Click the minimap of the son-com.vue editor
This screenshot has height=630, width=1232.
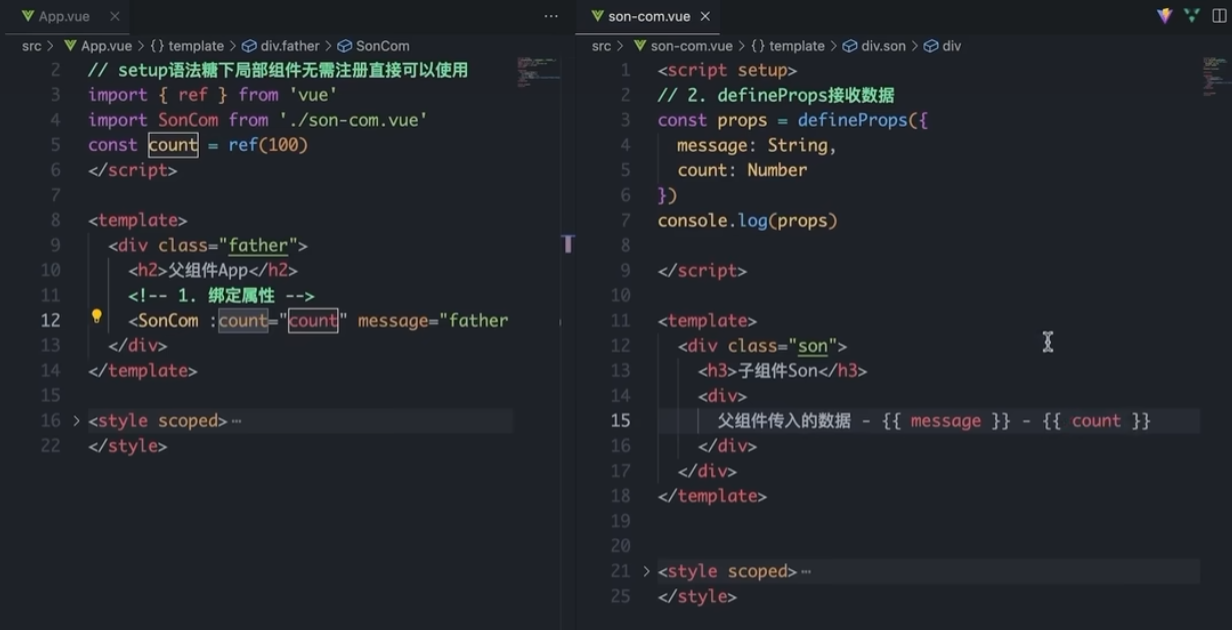point(1214,76)
